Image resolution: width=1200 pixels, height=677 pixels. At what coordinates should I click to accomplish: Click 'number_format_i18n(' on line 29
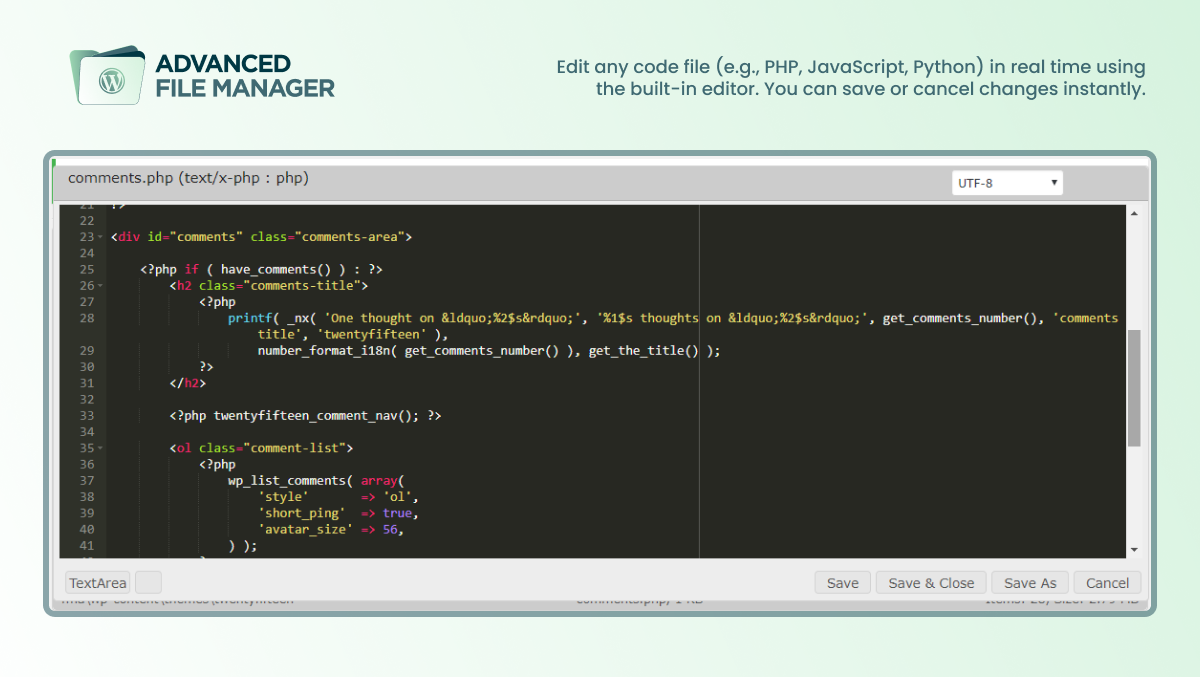[x=327, y=351]
